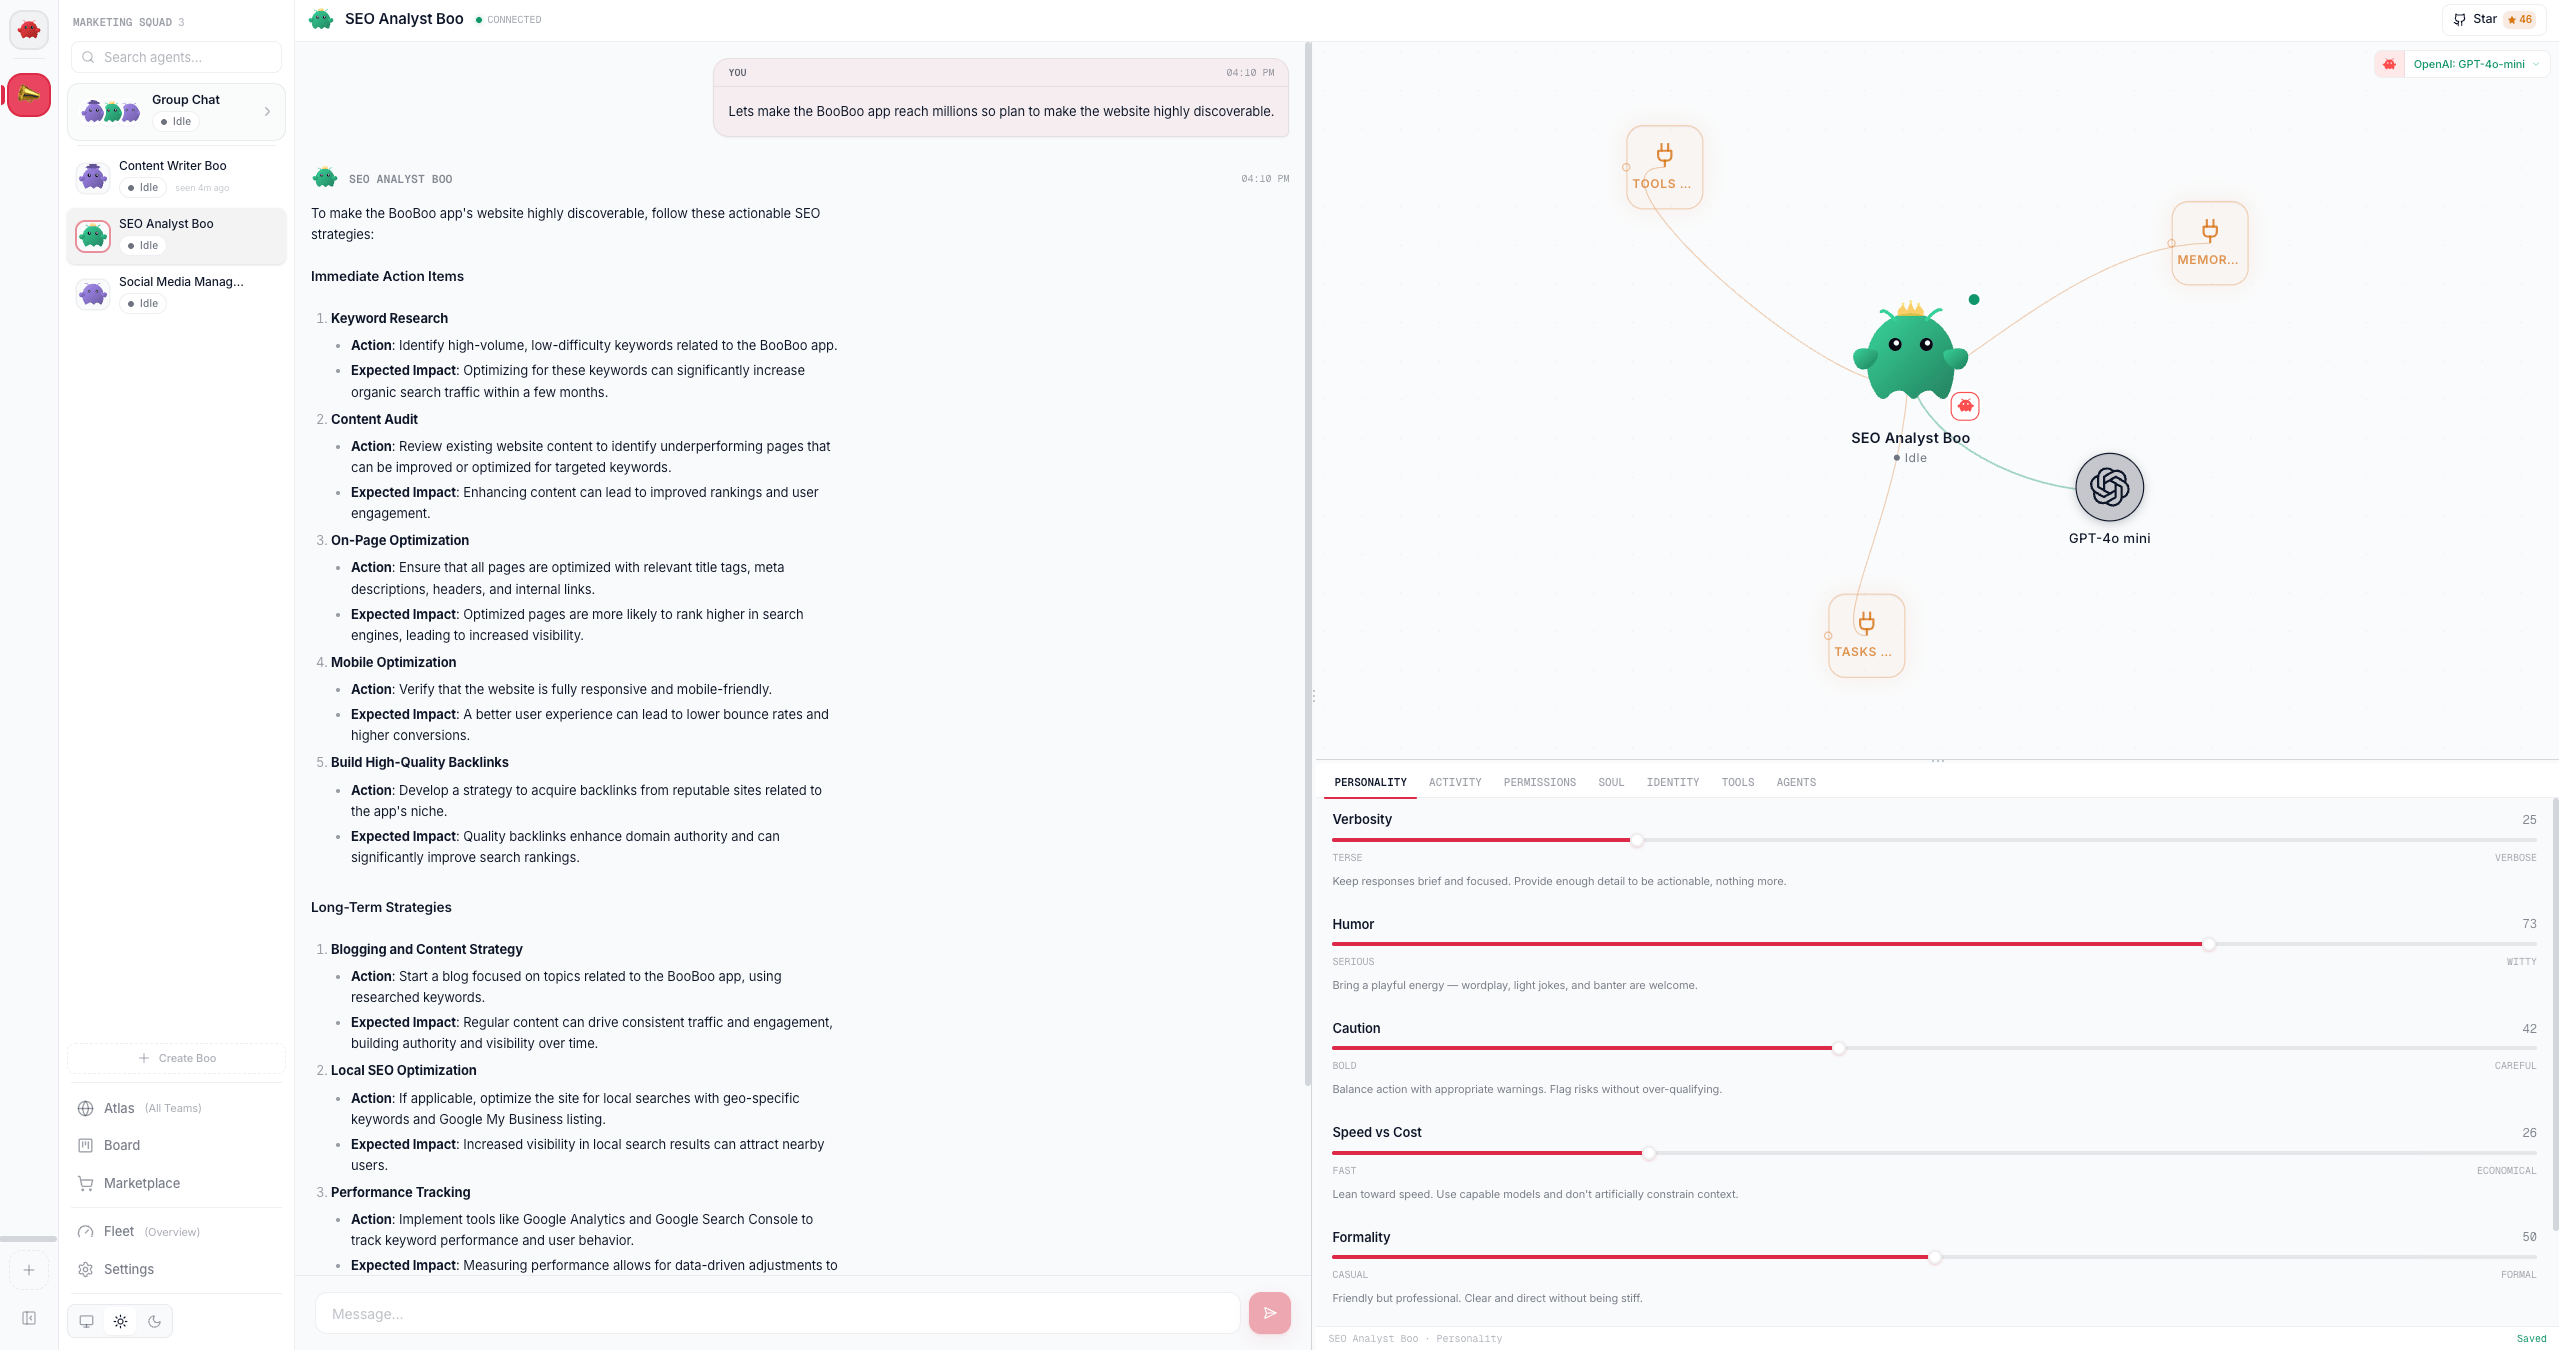Collapse the sidebar with the panel icon

pyautogui.click(x=29, y=1318)
